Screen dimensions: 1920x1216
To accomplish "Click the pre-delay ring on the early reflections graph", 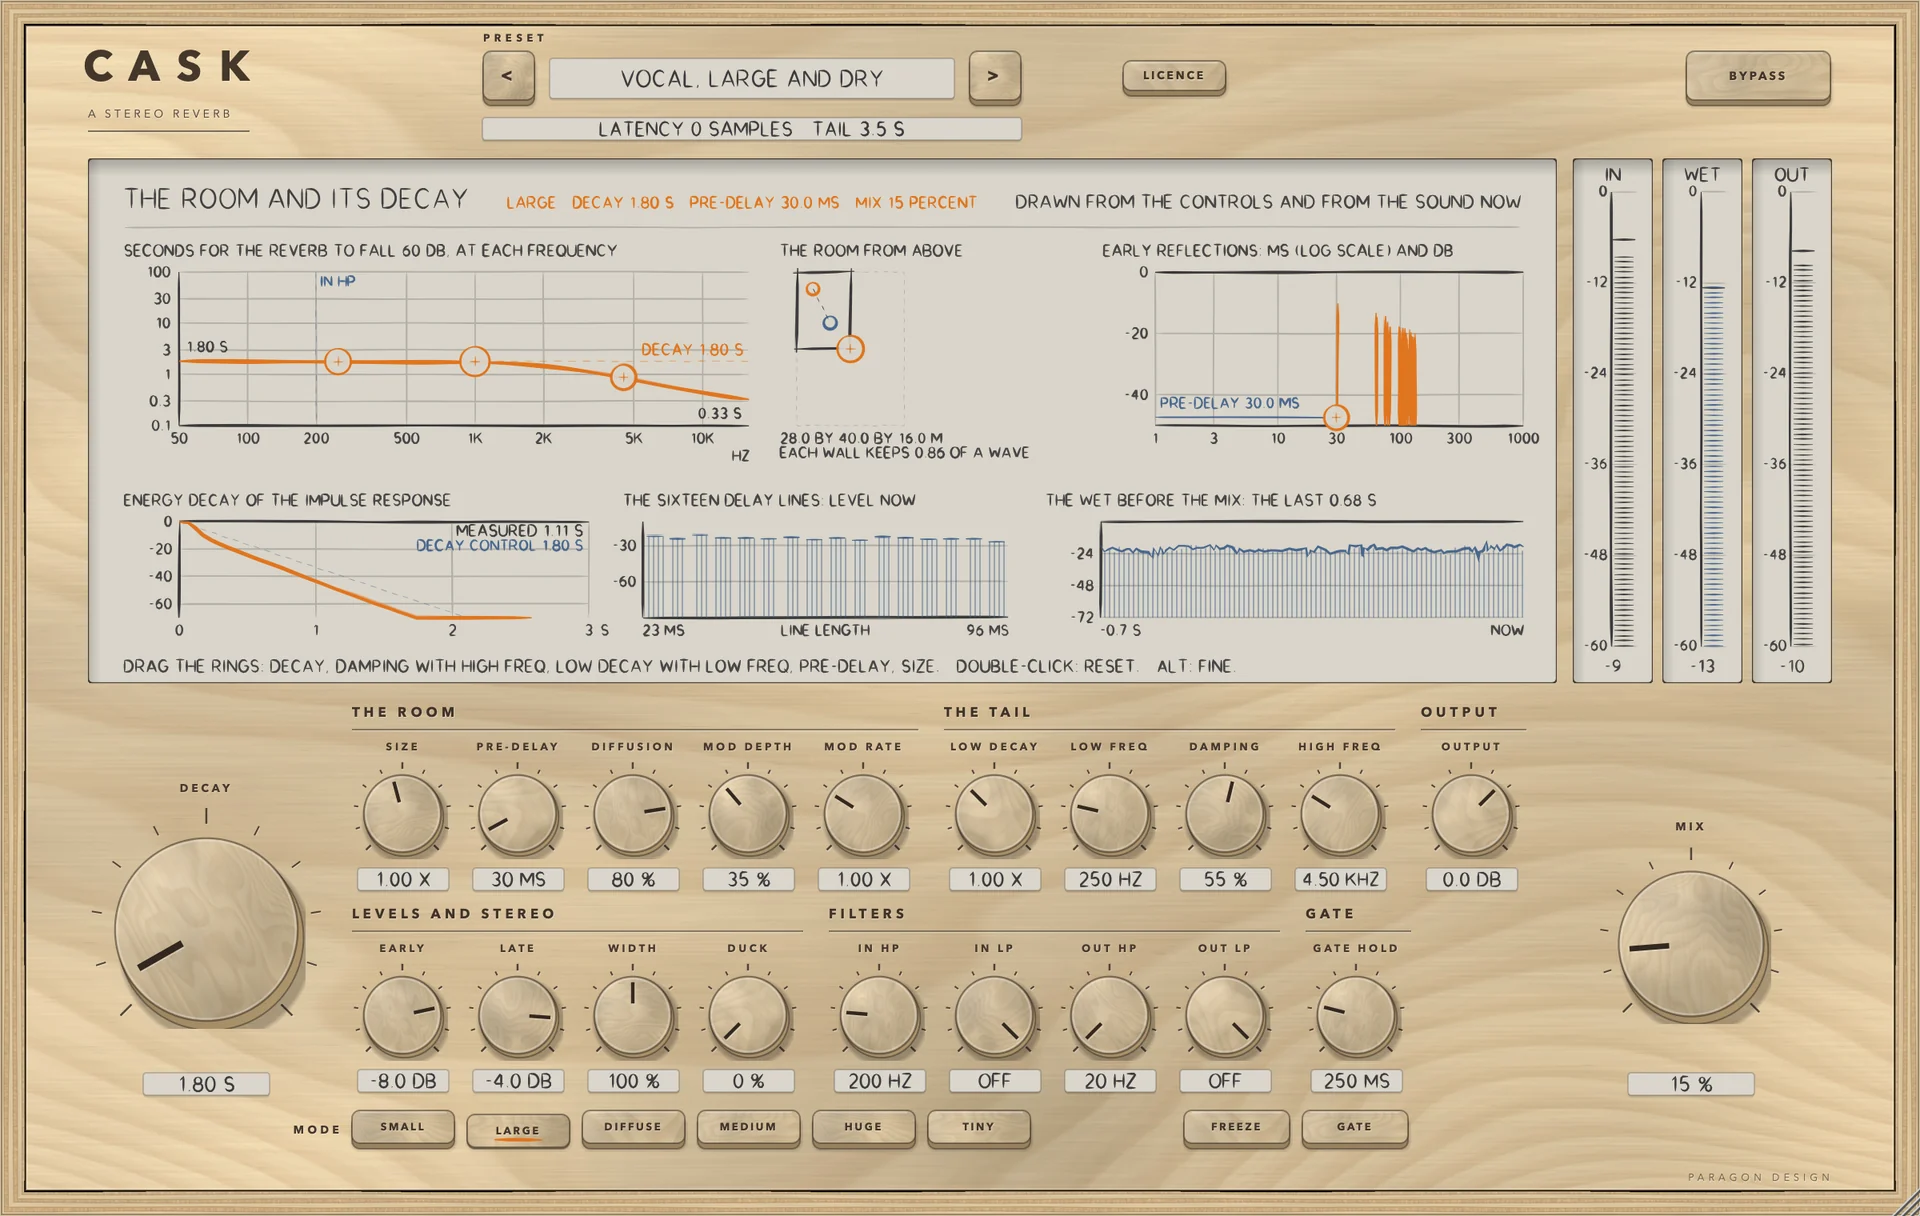I will click(1336, 416).
